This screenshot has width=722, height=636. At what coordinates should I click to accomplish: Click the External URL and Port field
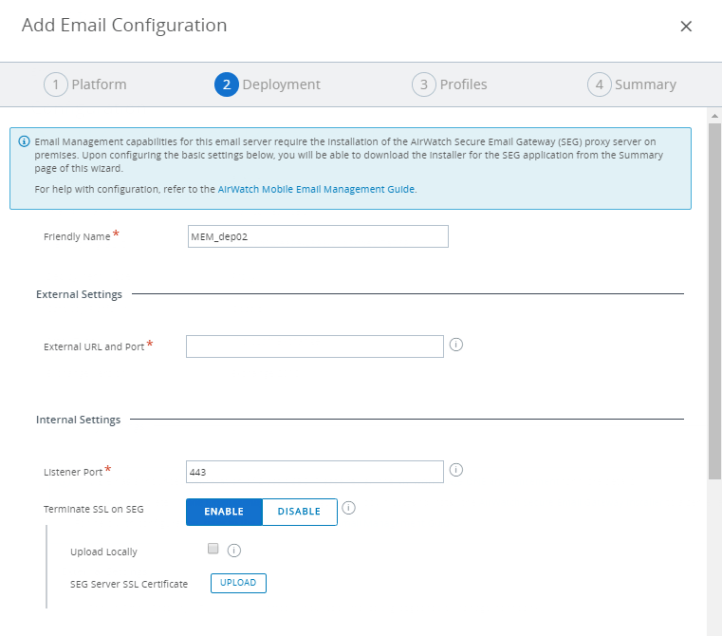[314, 346]
